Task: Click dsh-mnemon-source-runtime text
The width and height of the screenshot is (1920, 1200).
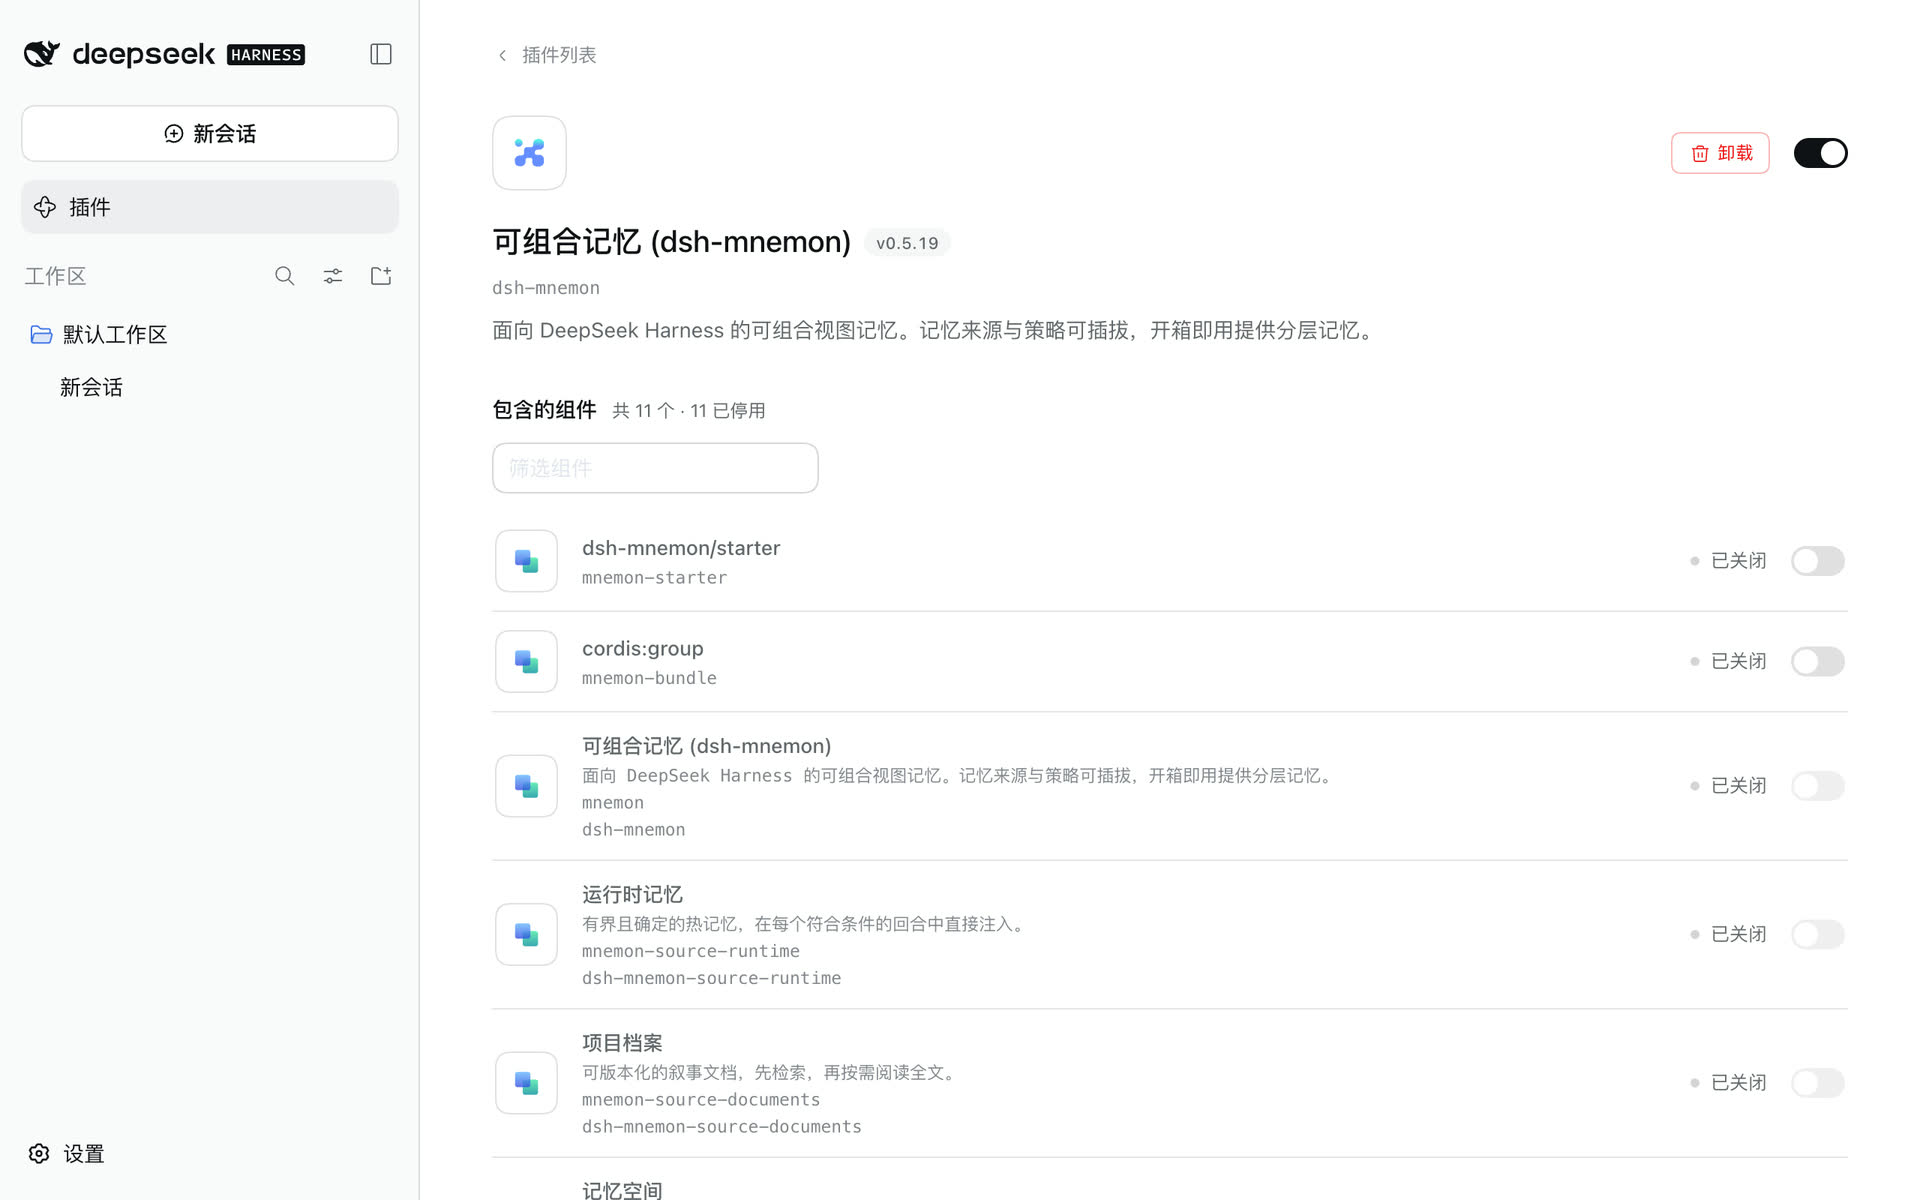Action: tap(711, 978)
